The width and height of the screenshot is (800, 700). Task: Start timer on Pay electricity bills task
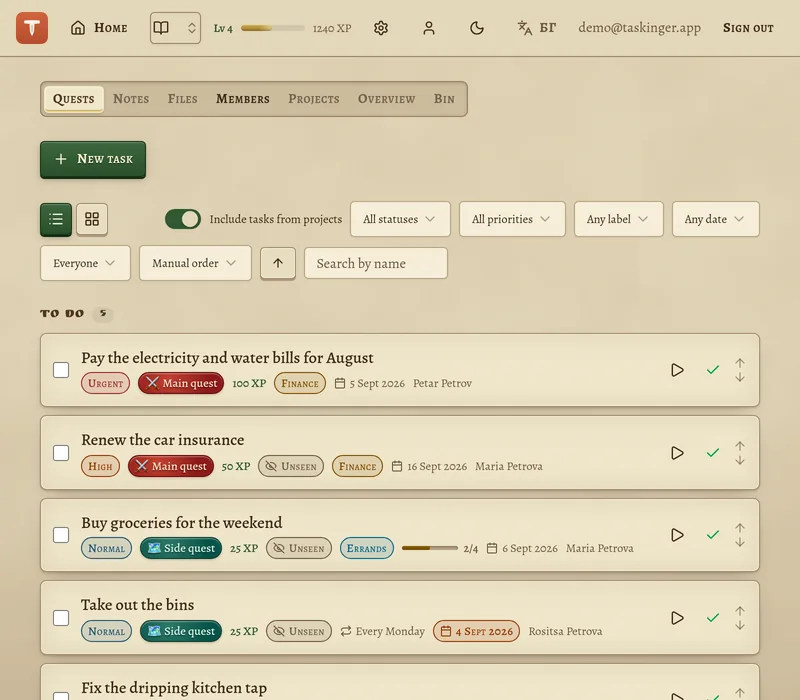(677, 370)
